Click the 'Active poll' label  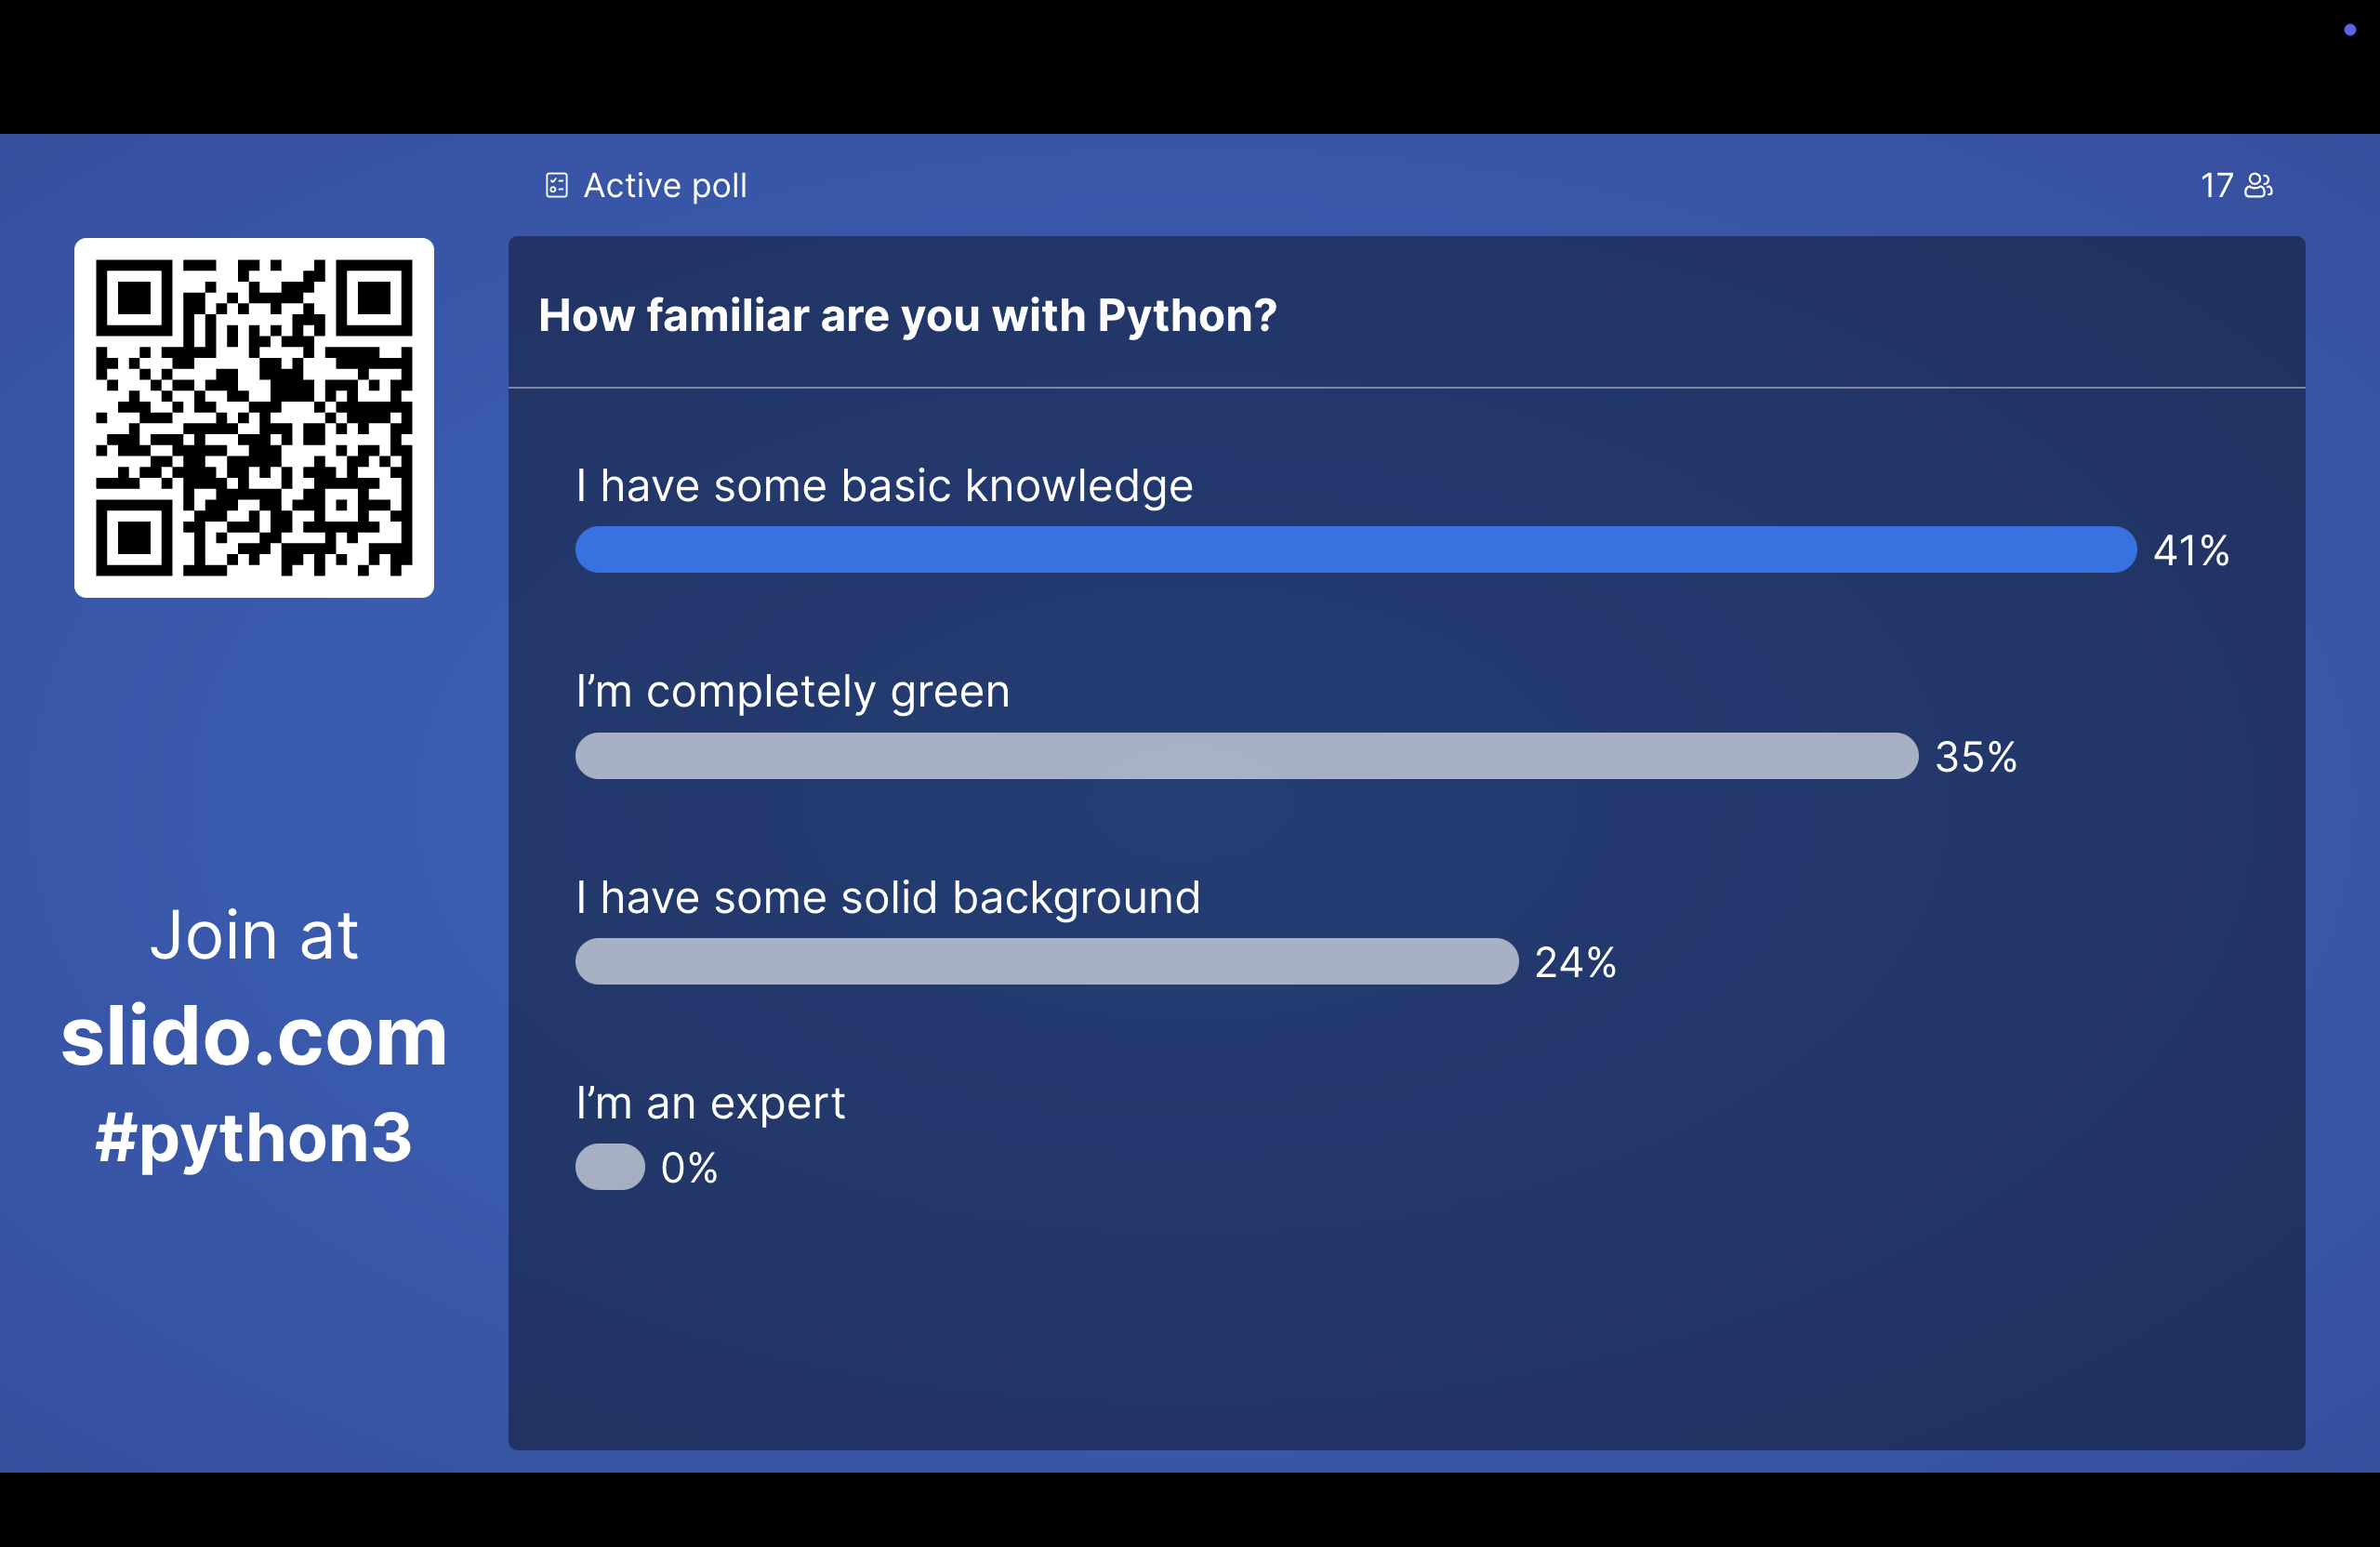click(x=665, y=185)
